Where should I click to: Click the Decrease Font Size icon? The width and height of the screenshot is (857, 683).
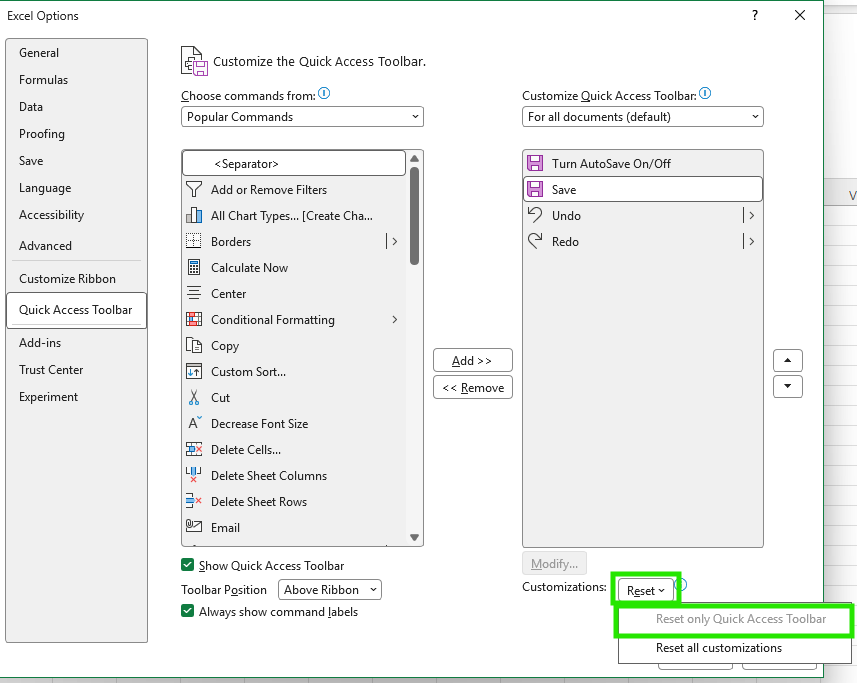click(x=195, y=423)
